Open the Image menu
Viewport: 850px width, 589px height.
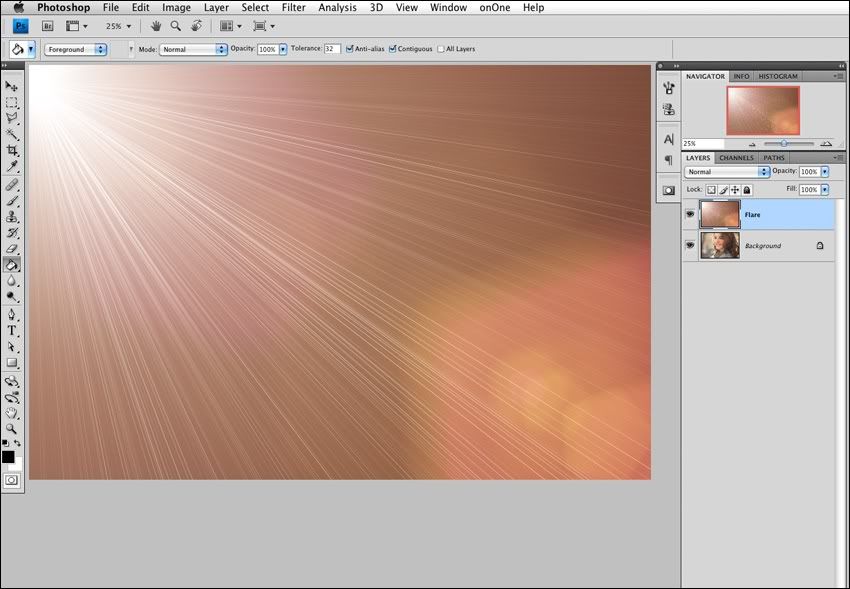(176, 8)
